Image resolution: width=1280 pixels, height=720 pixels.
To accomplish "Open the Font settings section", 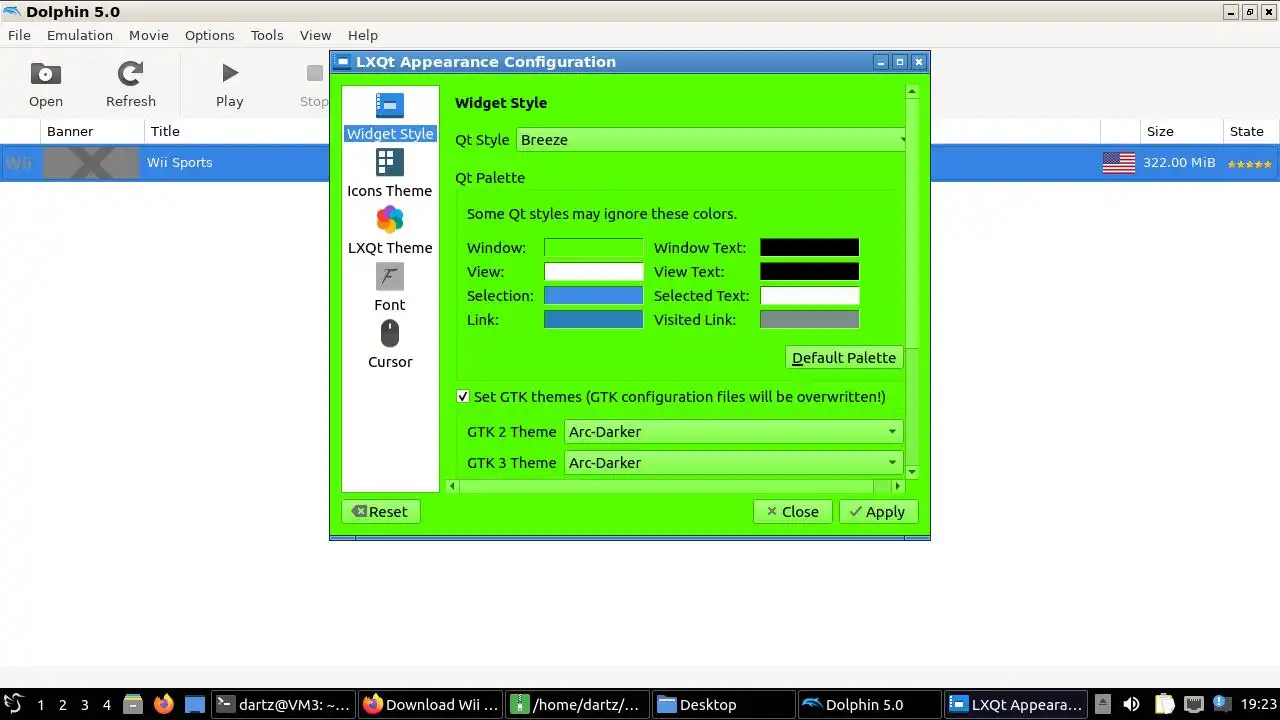I will (390, 288).
